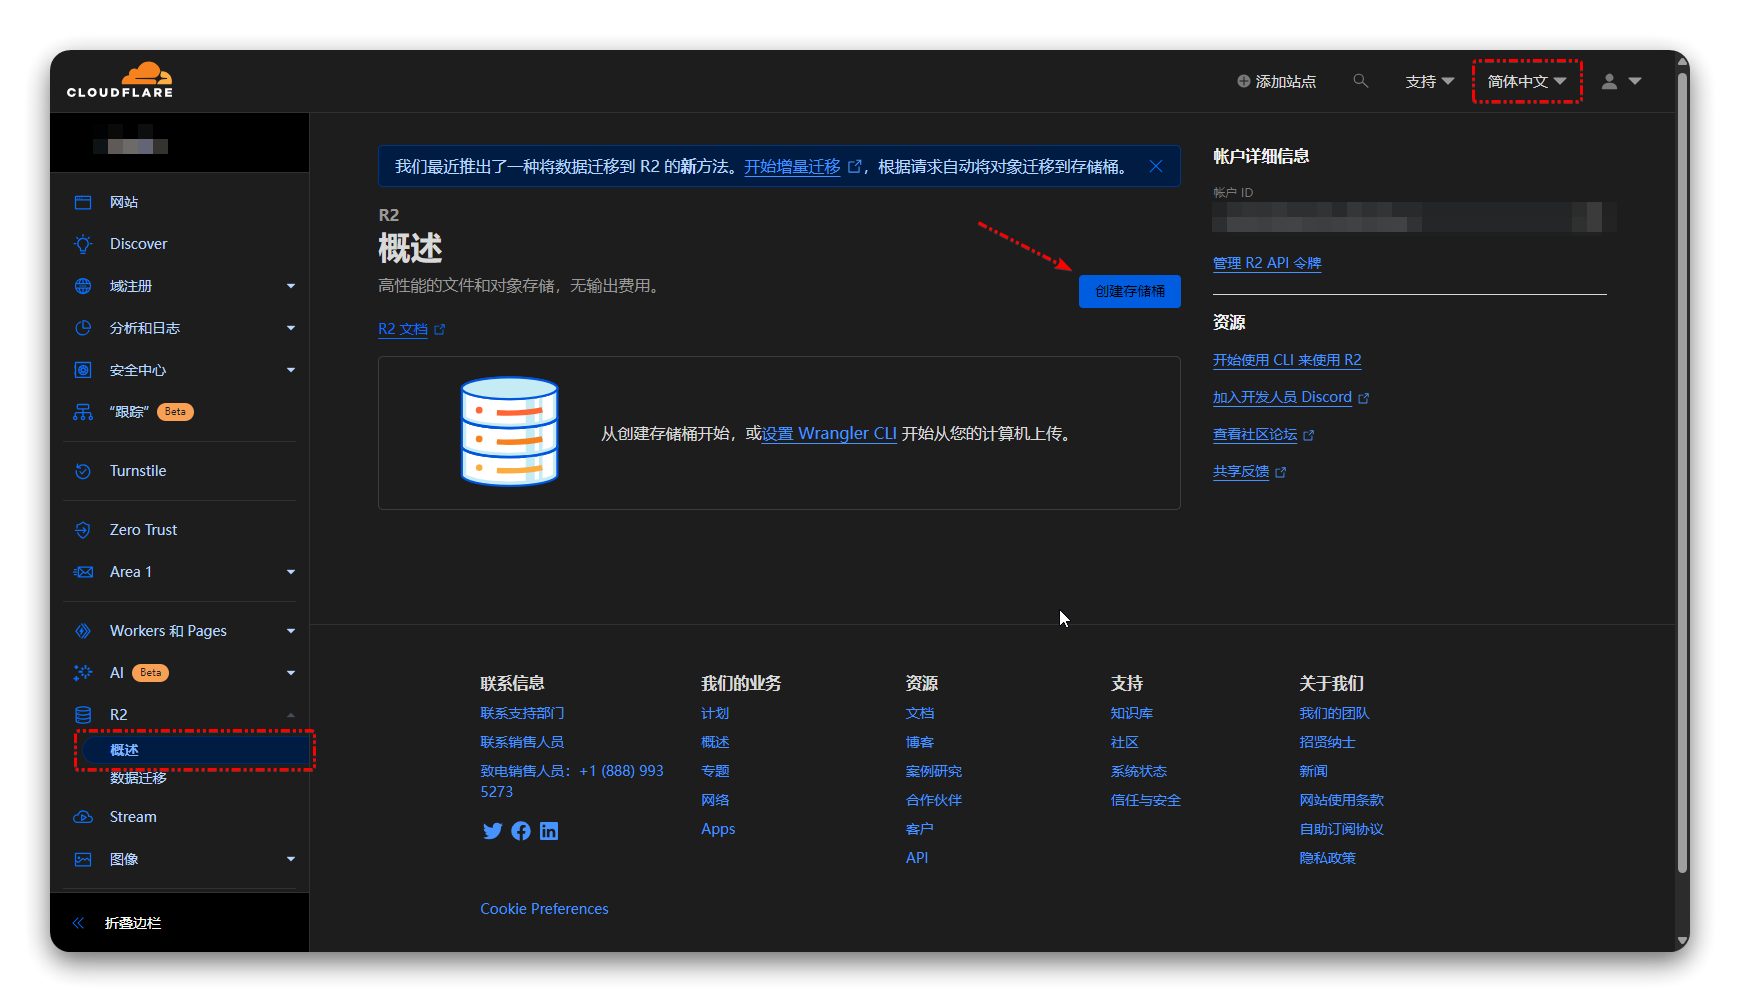Click the 图像 picture icon
The height and width of the screenshot is (1002, 1740).
83,859
